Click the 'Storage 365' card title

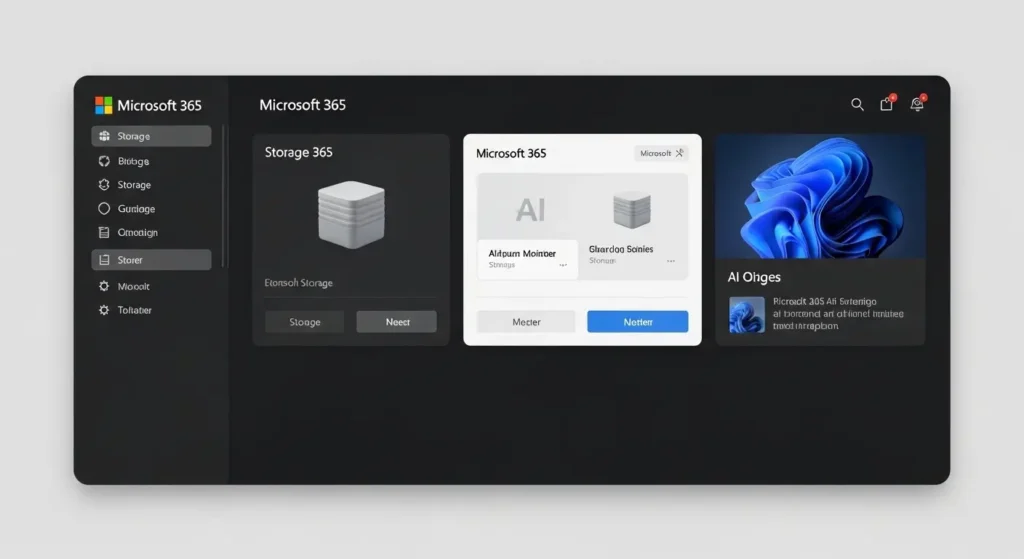click(298, 152)
